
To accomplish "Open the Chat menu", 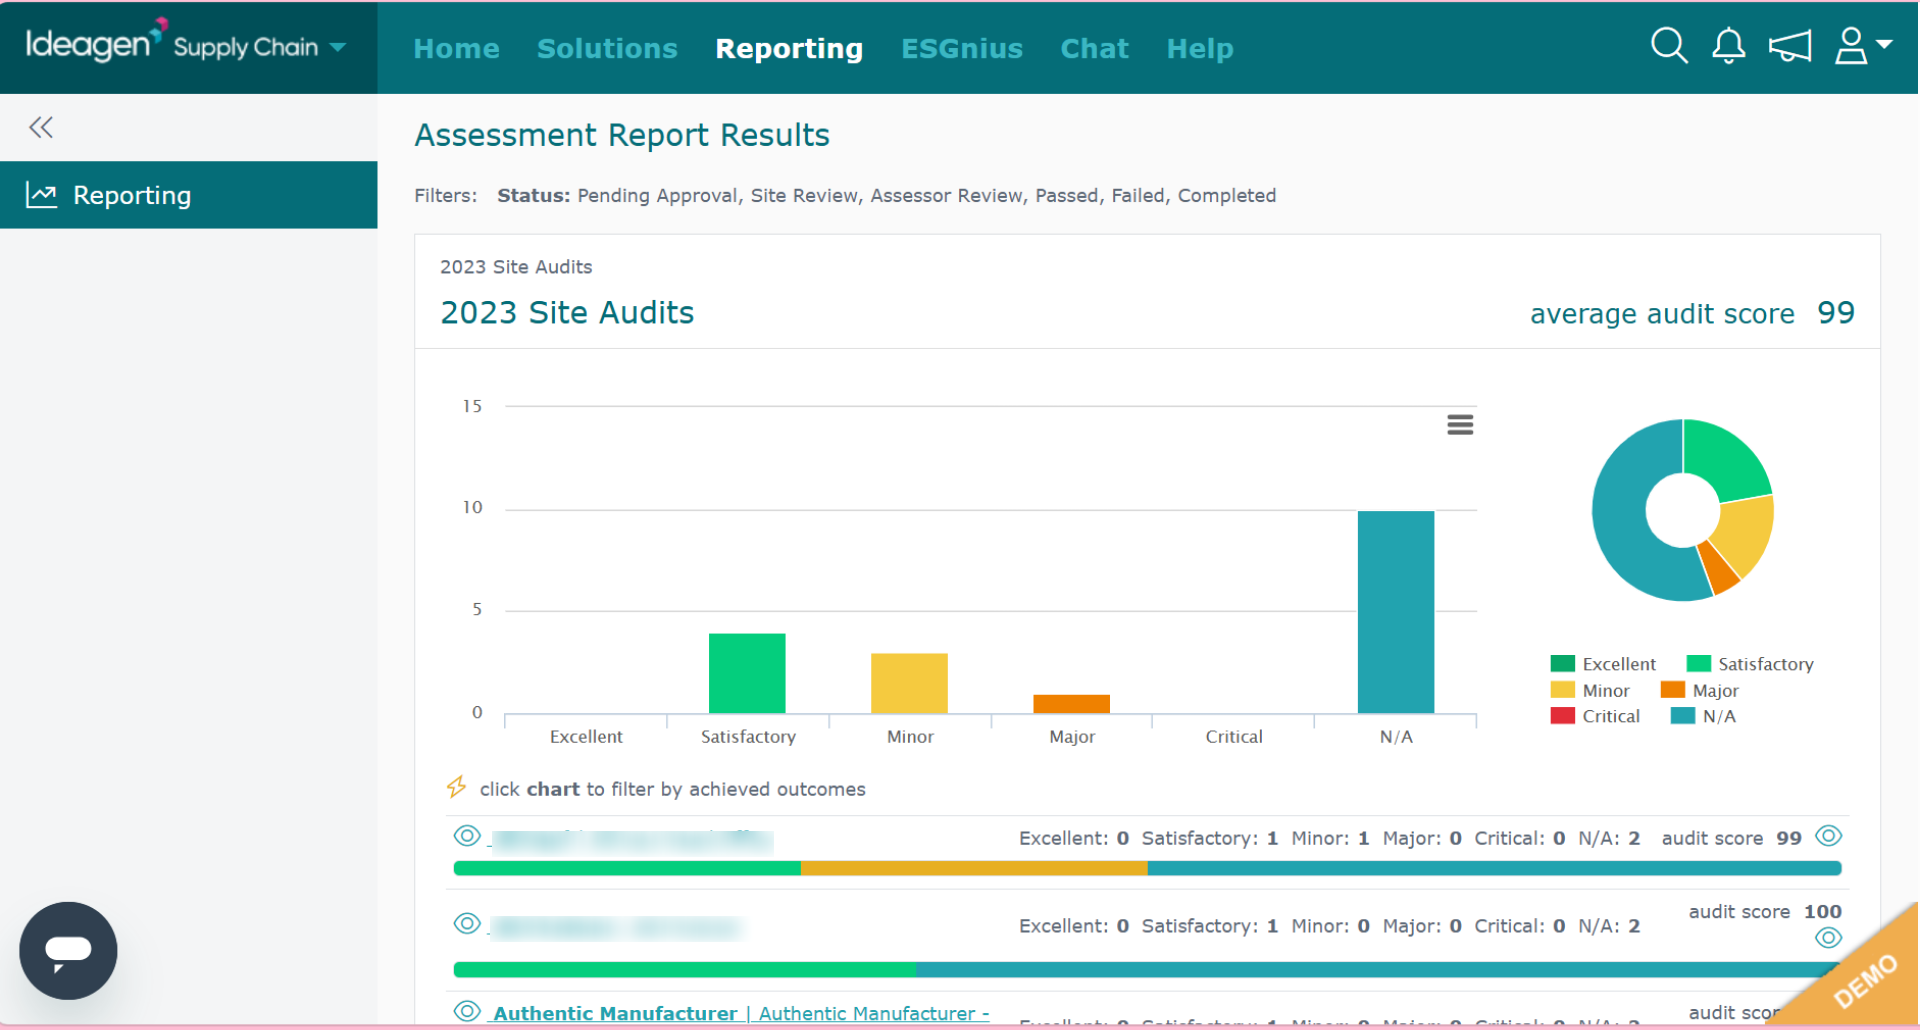I will pyautogui.click(x=1095, y=48).
